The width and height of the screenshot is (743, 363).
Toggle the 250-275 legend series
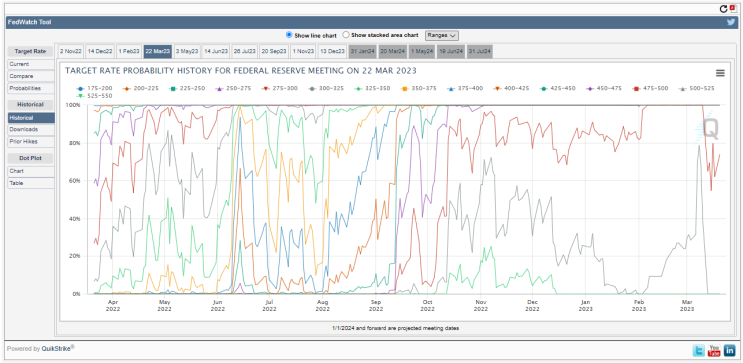[x=233, y=88]
